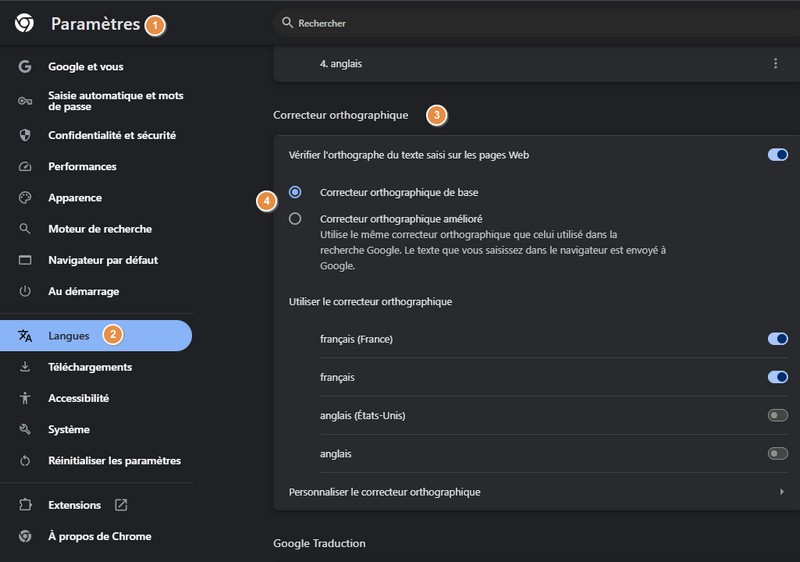Viewport: 800px width, 562px height.
Task: Open À propos de Chrome
Action: pyautogui.click(x=99, y=536)
